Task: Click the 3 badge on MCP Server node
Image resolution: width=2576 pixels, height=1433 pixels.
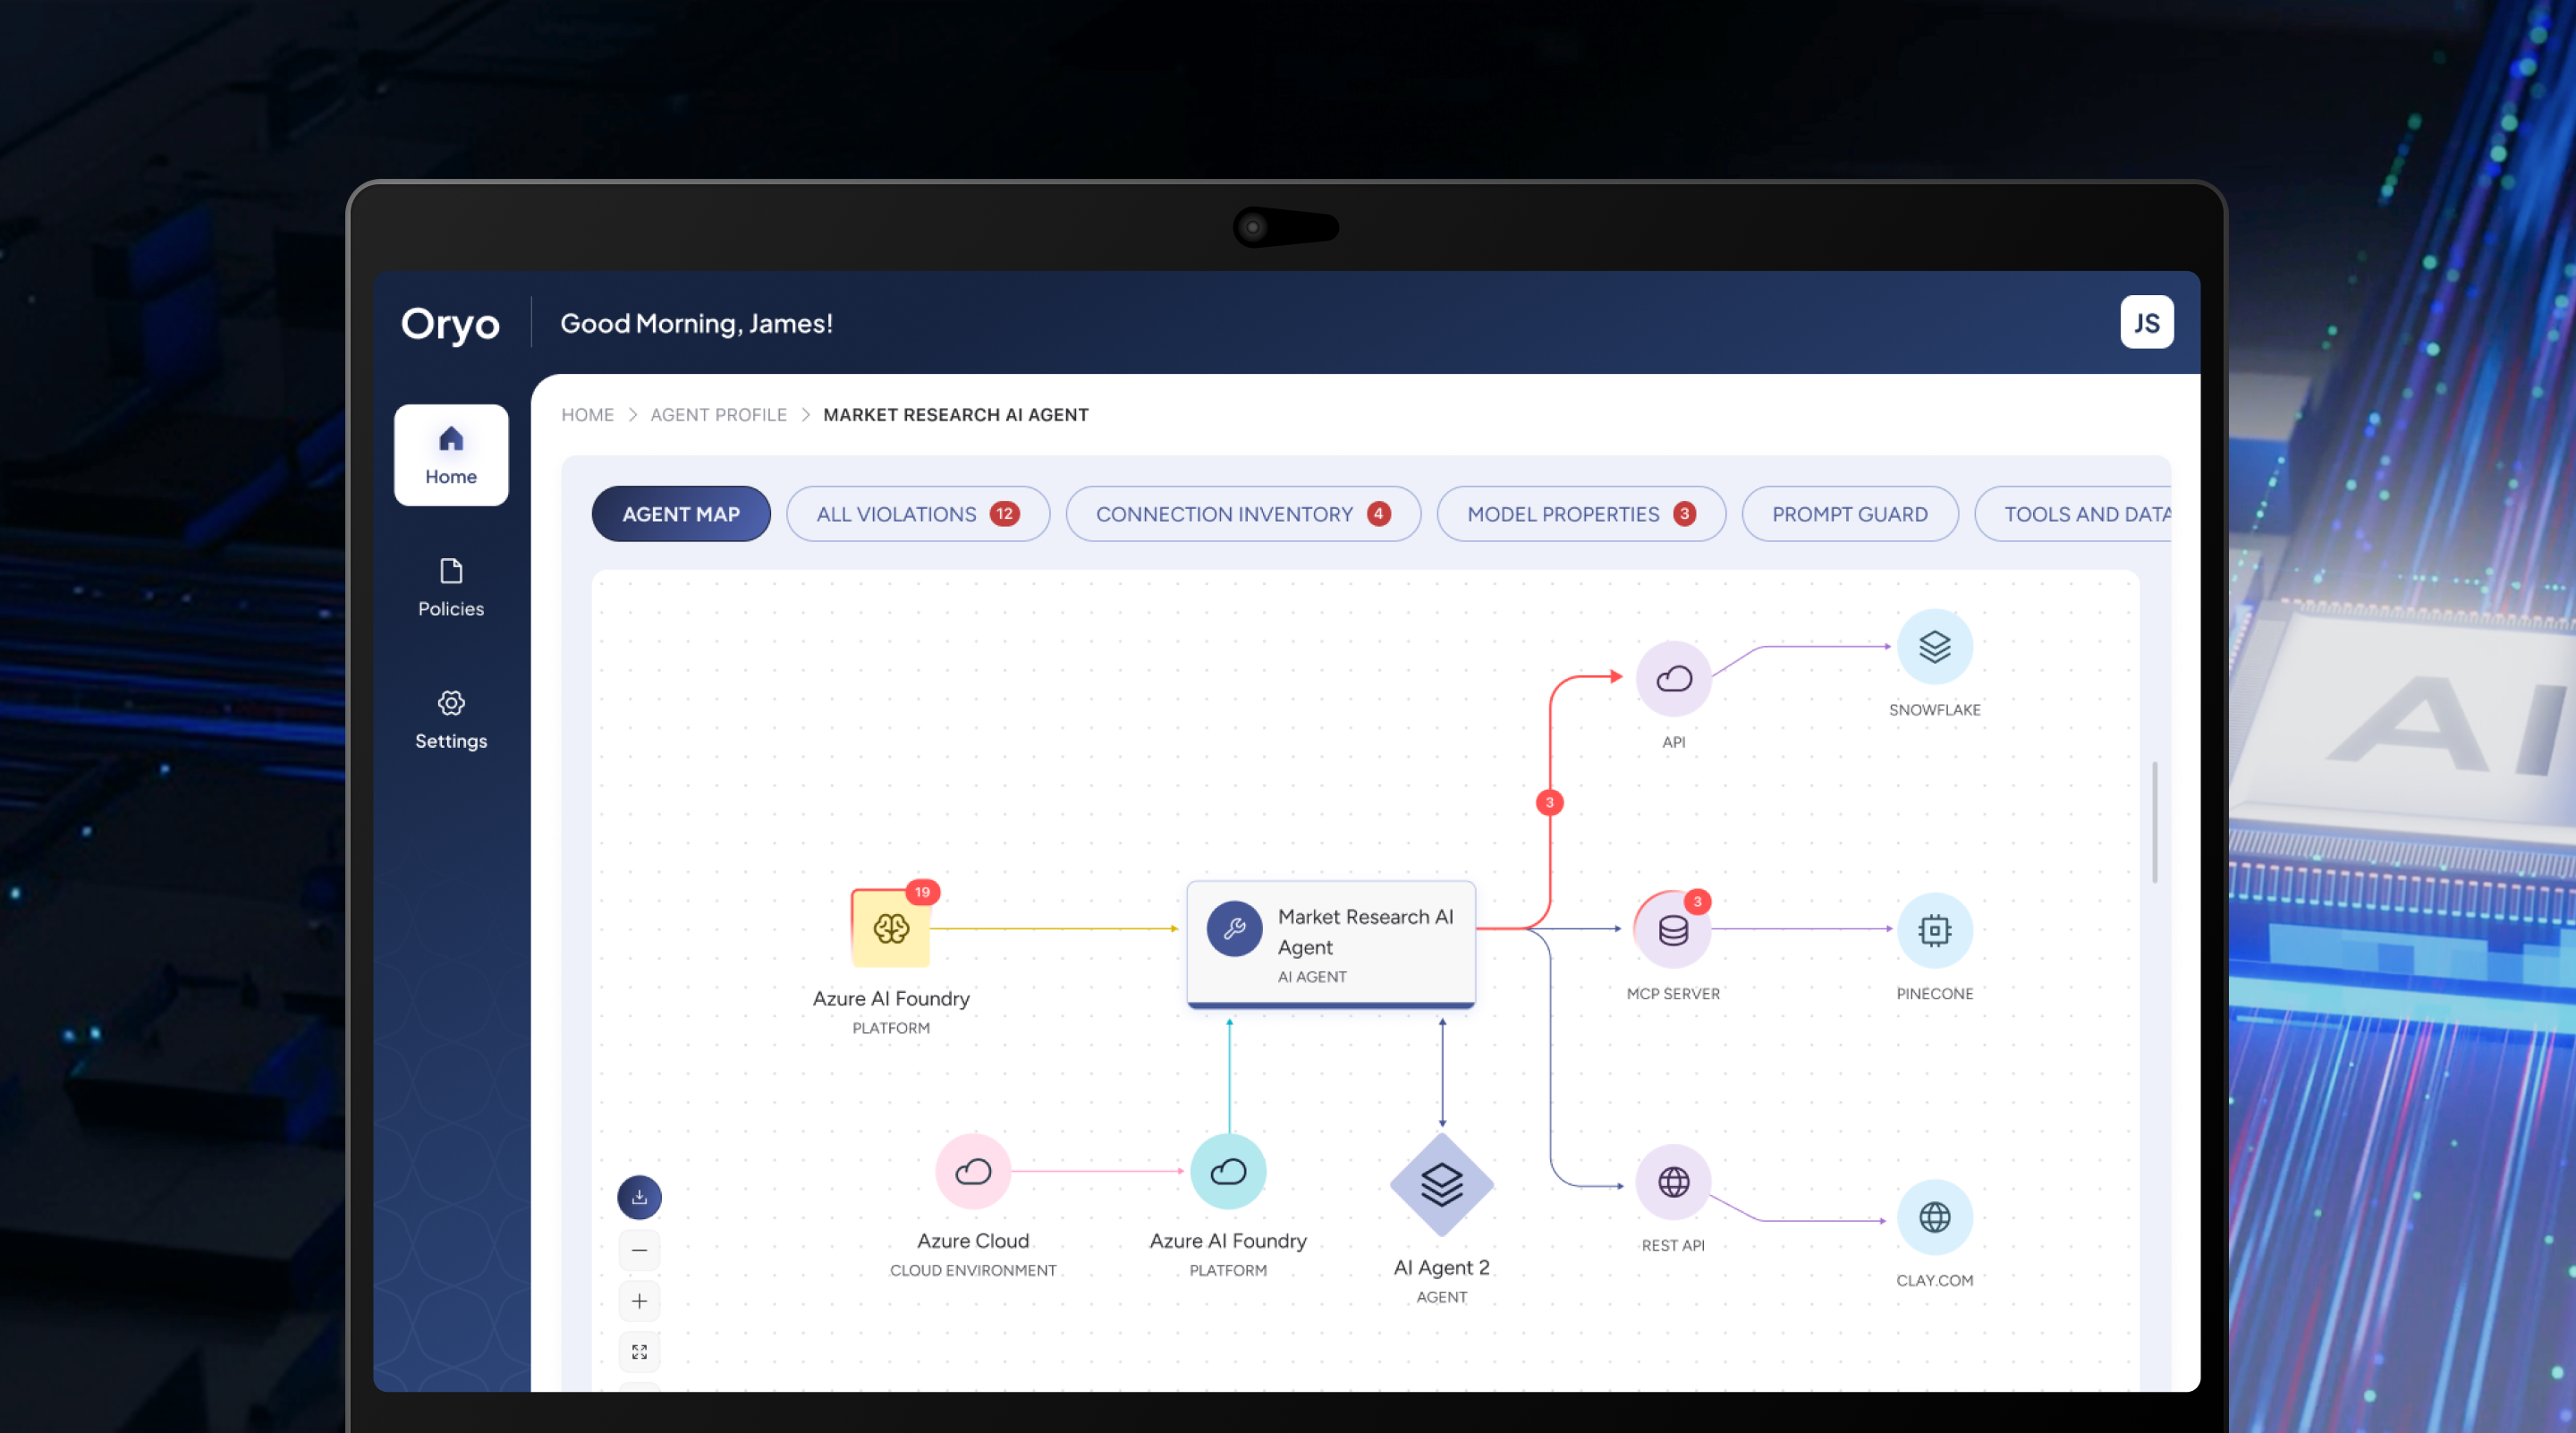Action: tap(1697, 901)
